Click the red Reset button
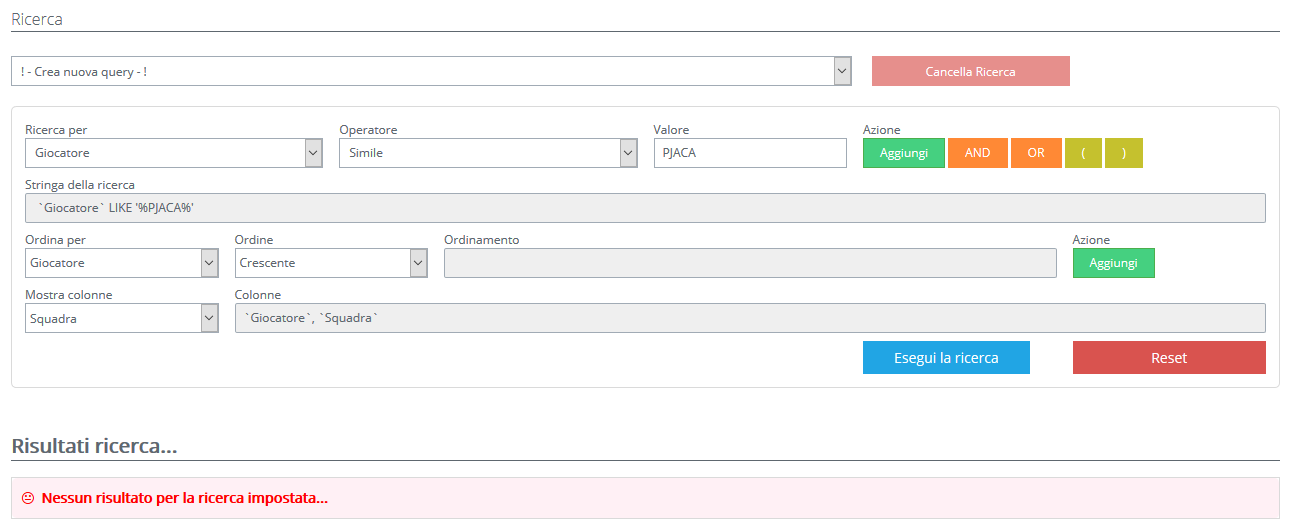The width and height of the screenshot is (1300, 530). (x=1169, y=358)
